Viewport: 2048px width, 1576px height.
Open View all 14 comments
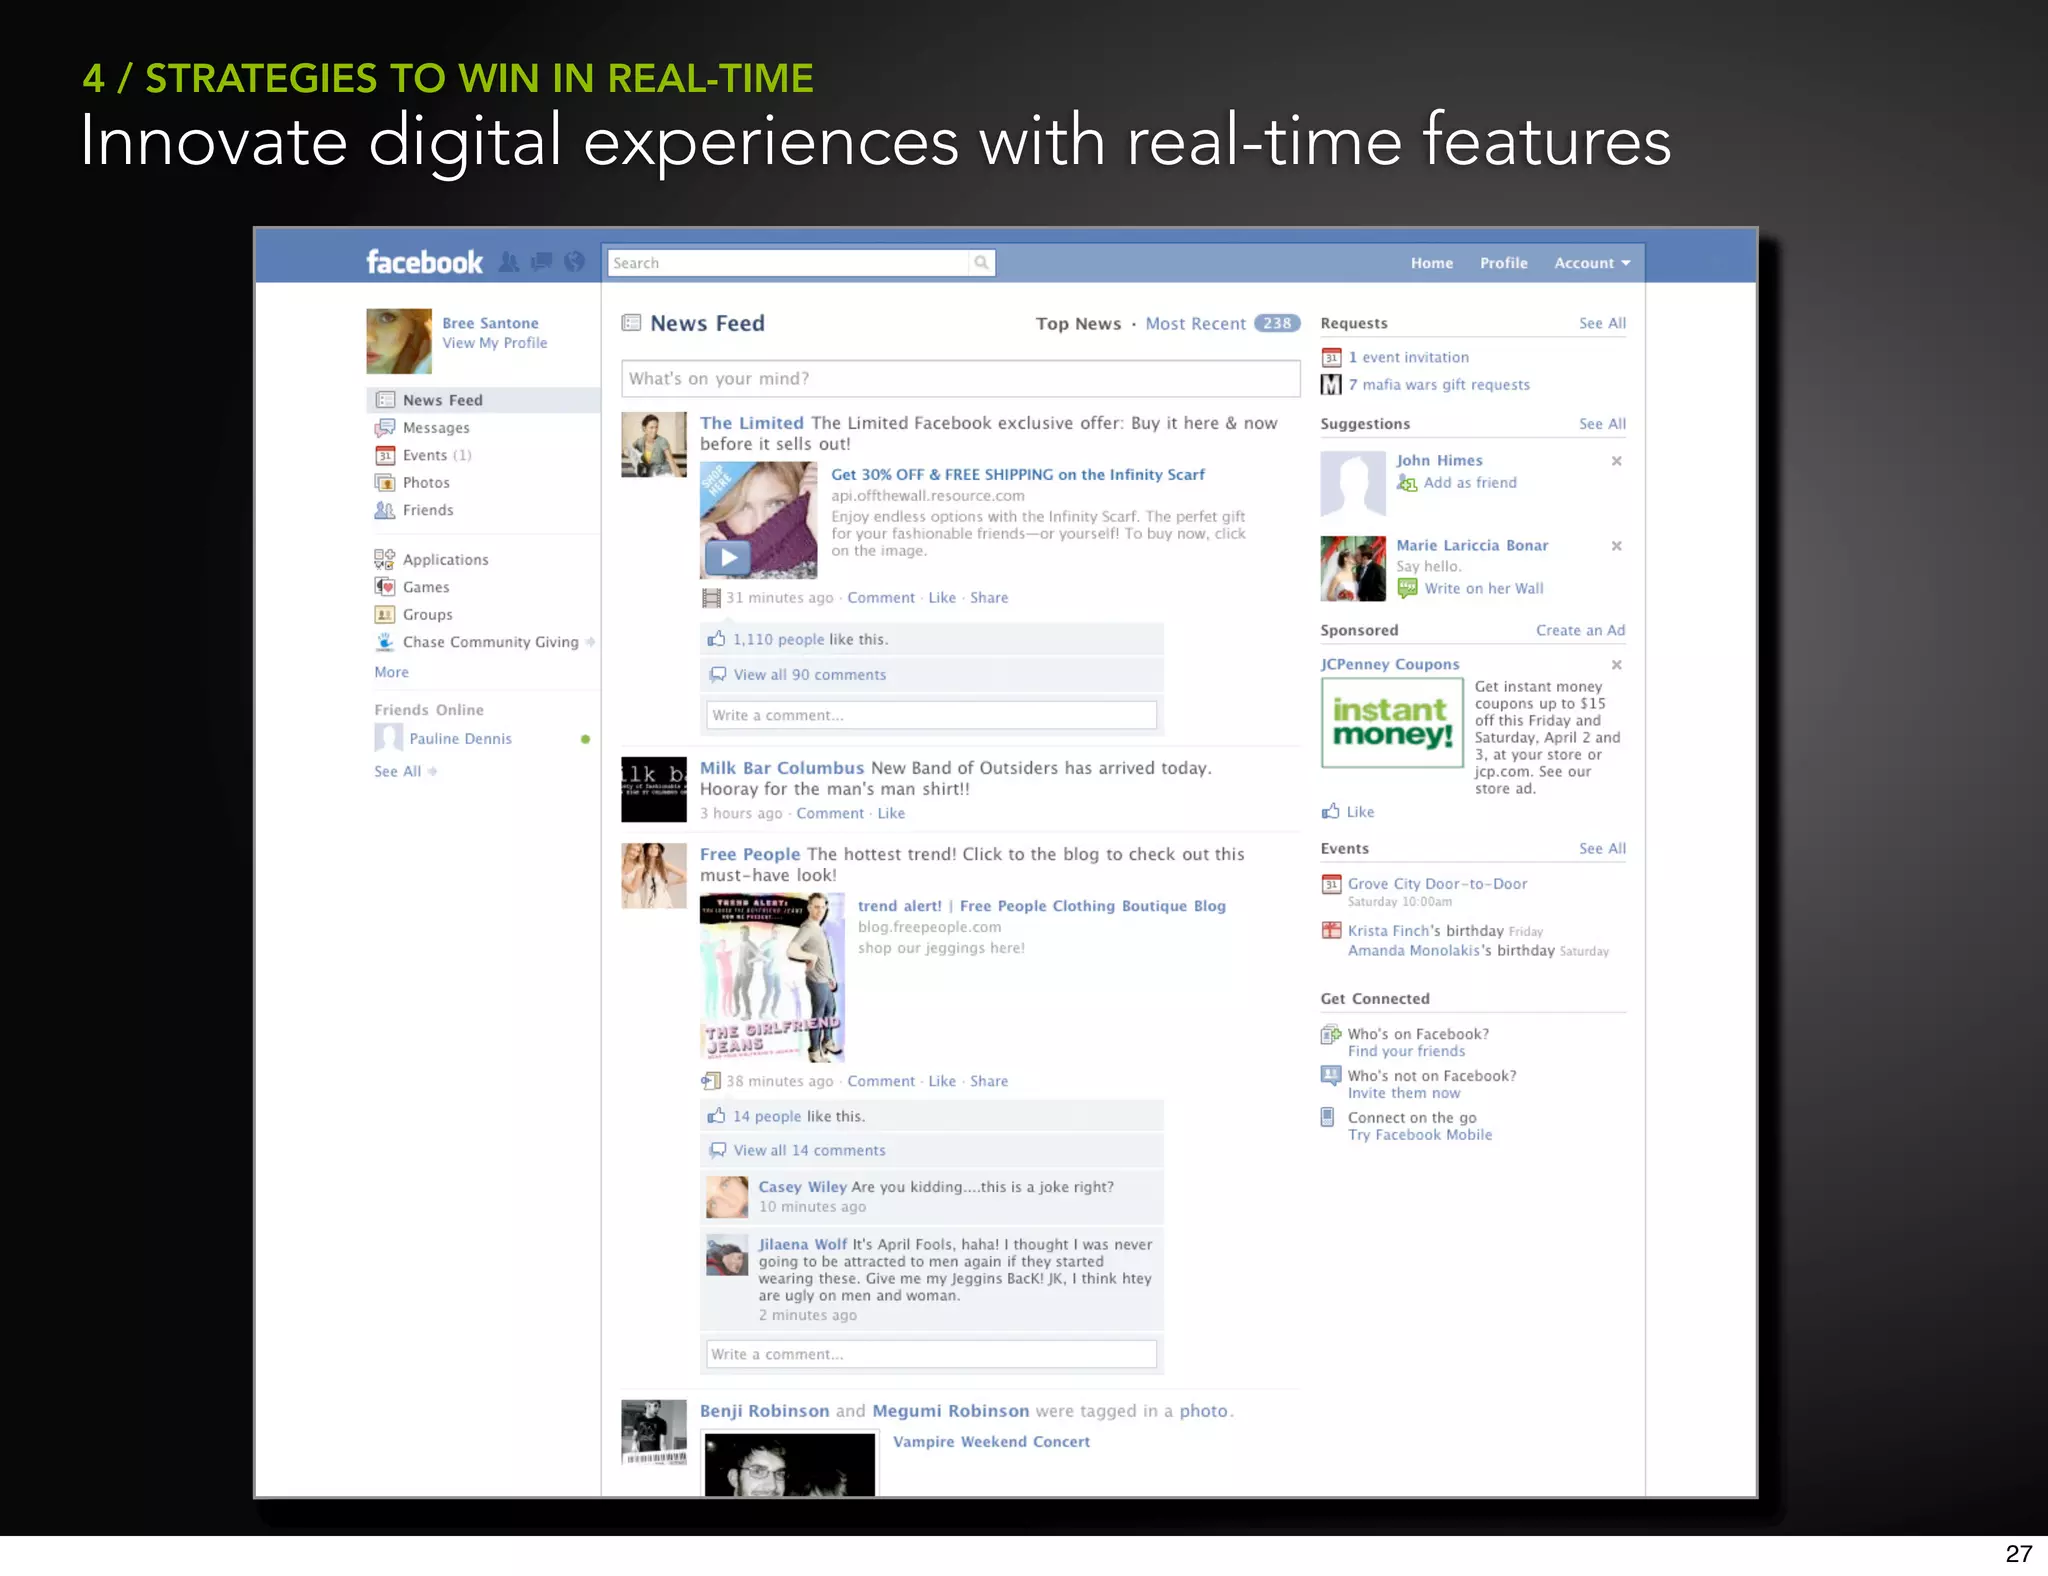tap(809, 1151)
